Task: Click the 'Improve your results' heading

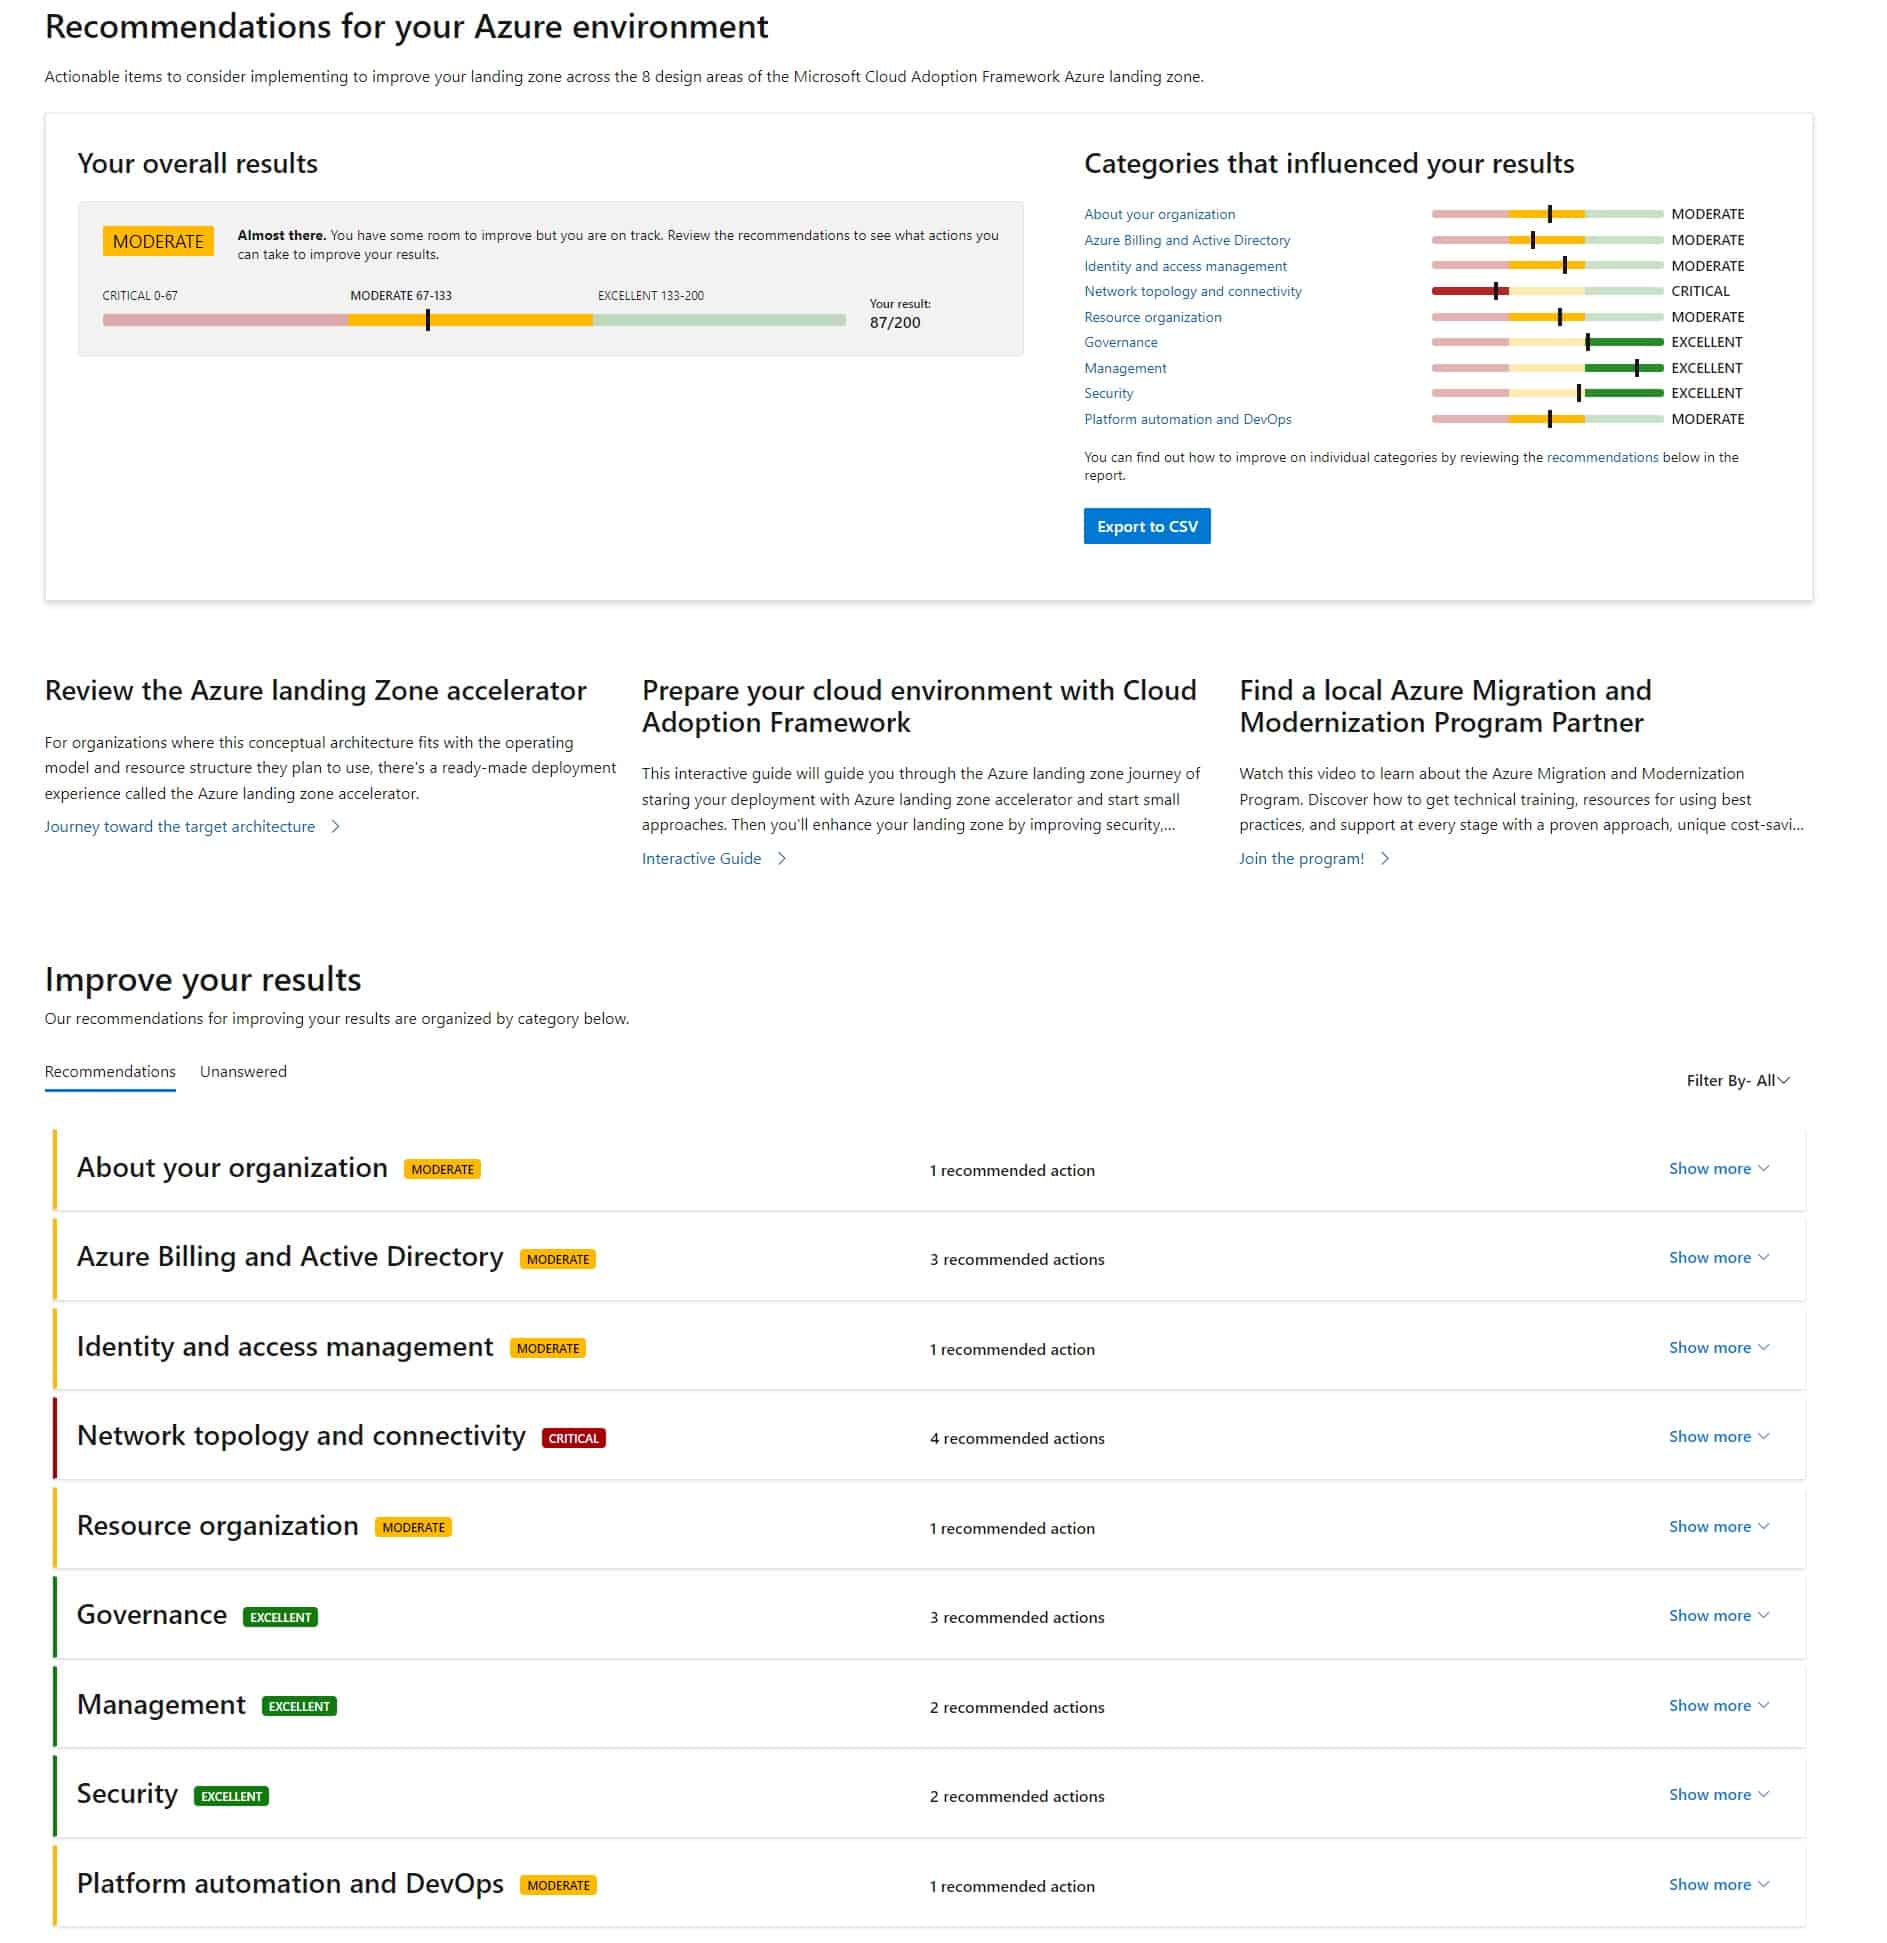Action: coord(203,979)
